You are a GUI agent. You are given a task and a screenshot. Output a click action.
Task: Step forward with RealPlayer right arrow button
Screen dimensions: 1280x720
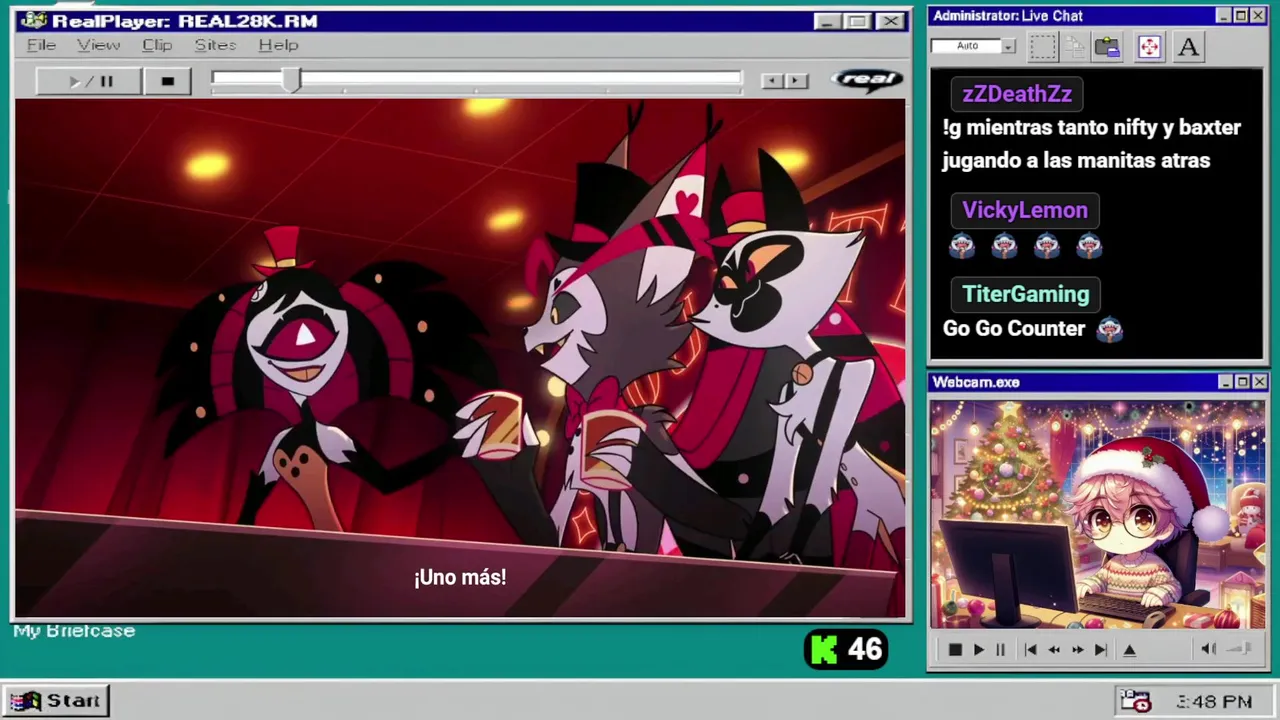(x=796, y=81)
